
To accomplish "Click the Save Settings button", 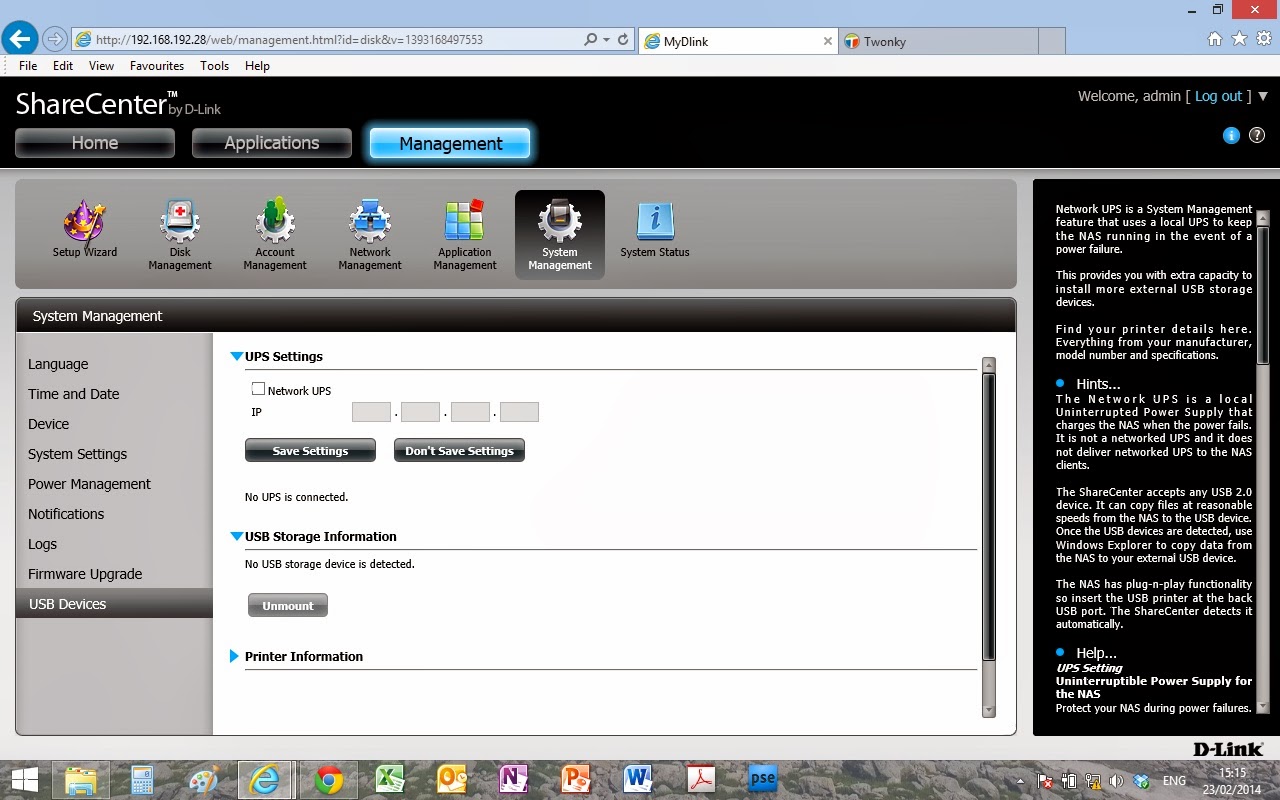I will (x=310, y=451).
